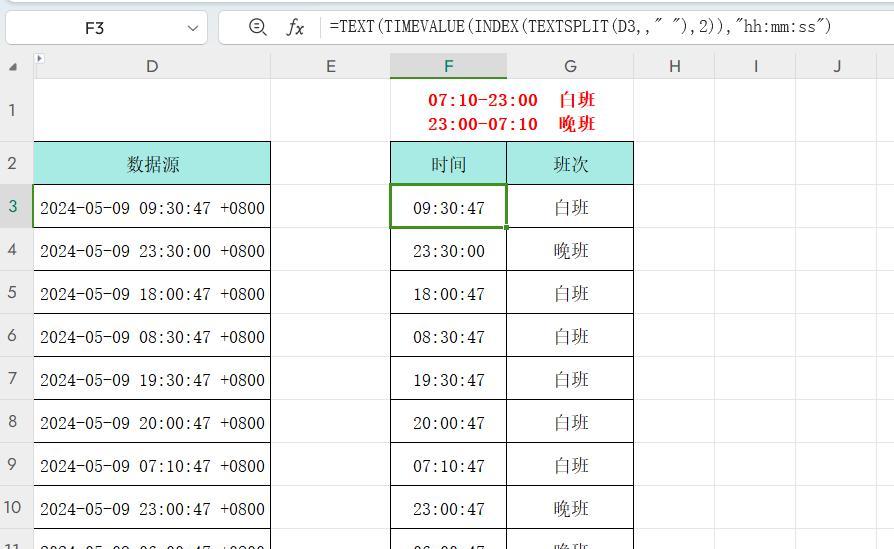Click 白班 cell next to 18:00:47
This screenshot has height=549, width=894.
coord(570,292)
